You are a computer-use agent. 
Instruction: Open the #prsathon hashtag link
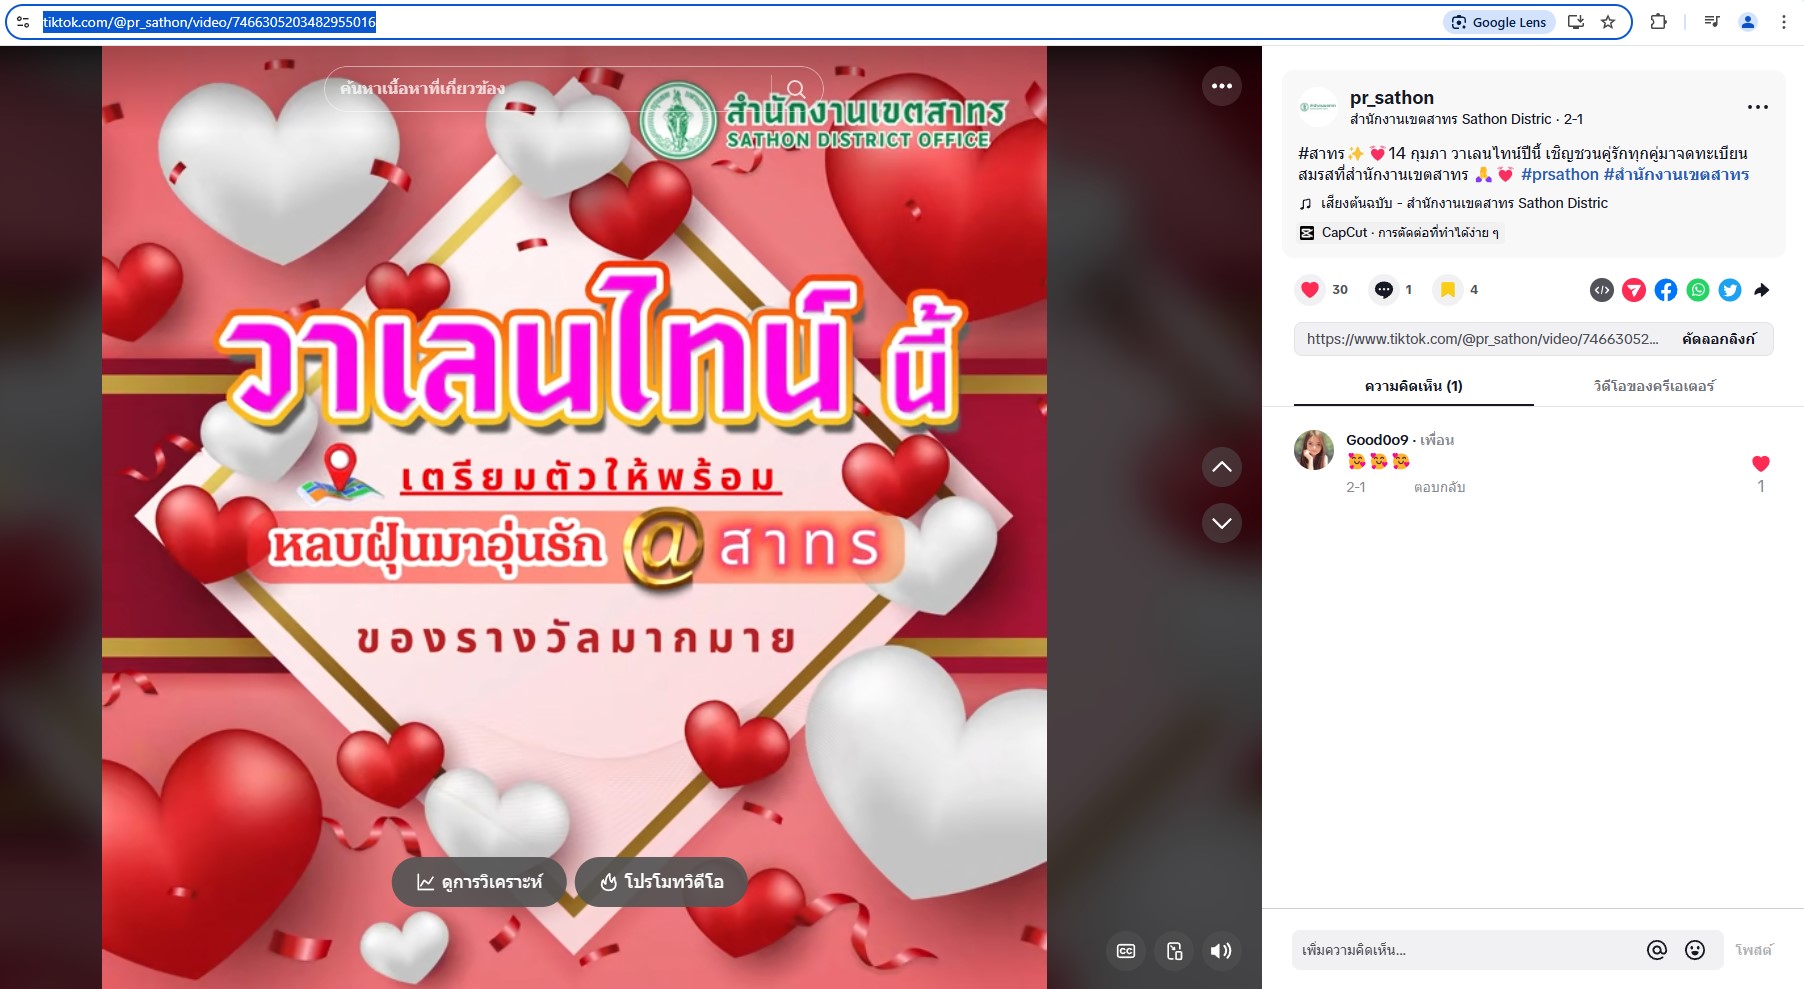(x=1560, y=175)
